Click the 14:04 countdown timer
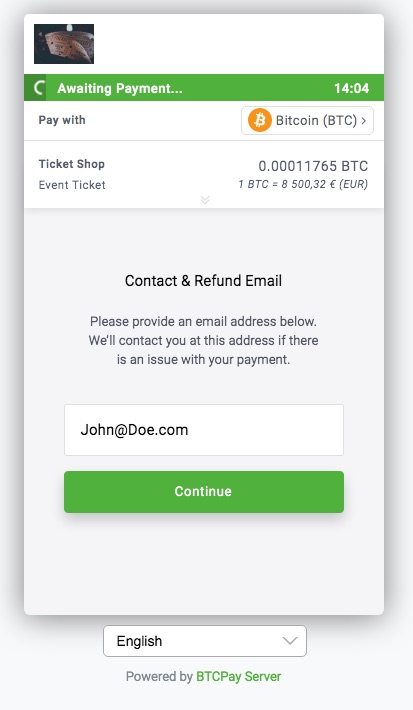 tap(351, 88)
